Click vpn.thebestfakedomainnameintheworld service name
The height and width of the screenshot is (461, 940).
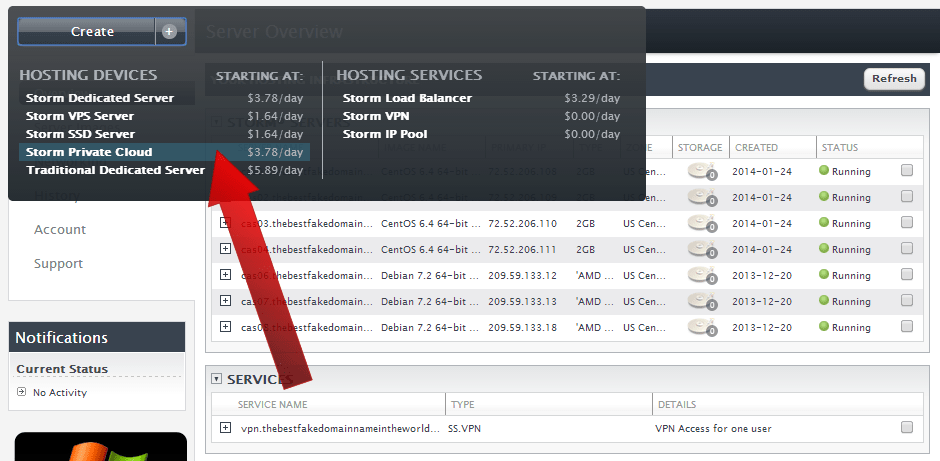[x=340, y=429]
